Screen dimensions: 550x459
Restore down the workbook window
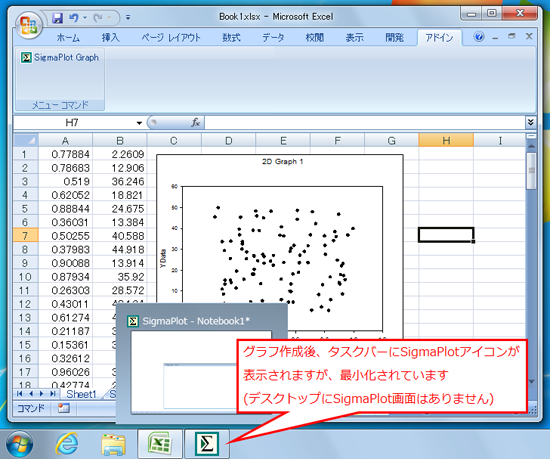coord(512,36)
